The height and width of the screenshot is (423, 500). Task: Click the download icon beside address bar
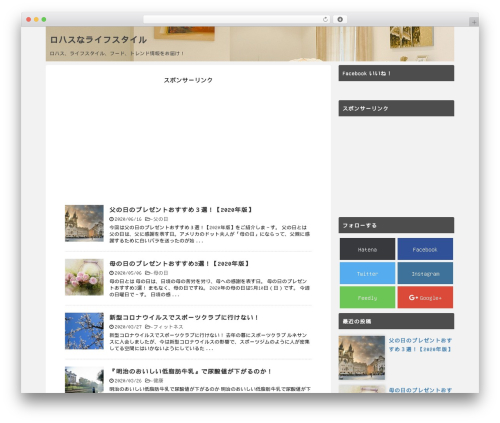340,19
